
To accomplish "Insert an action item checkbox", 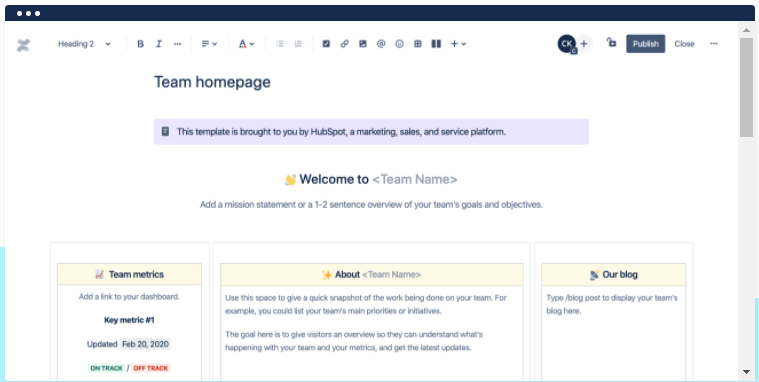I will 326,44.
